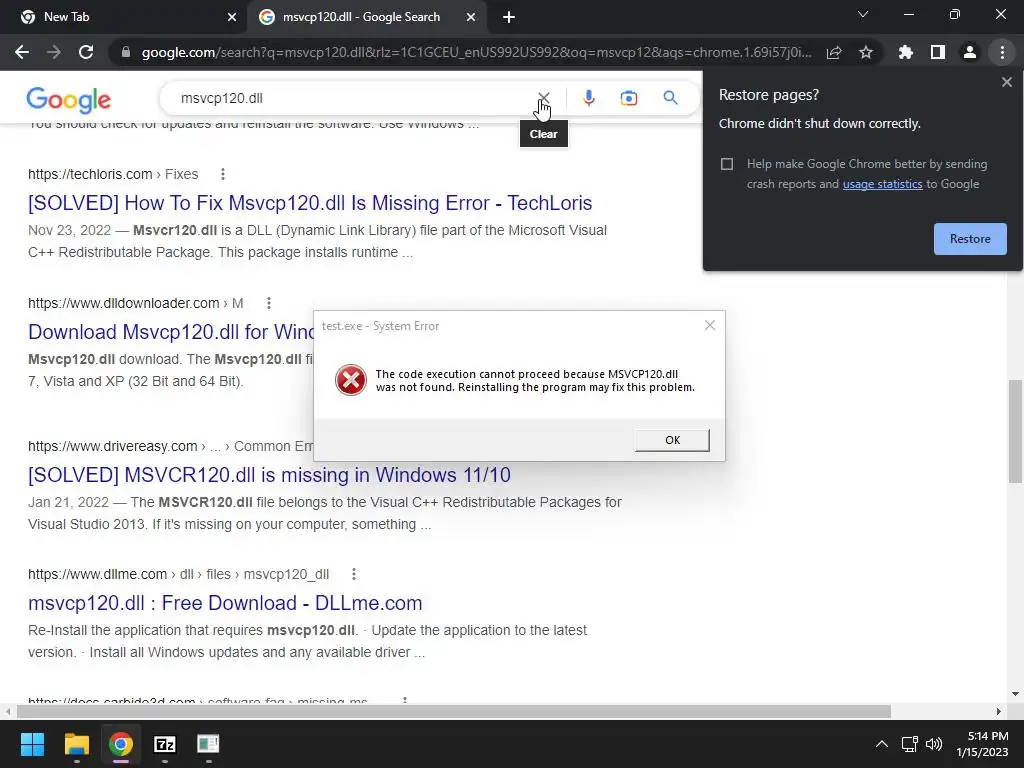Open a new browser tab
The height and width of the screenshot is (768, 1024).
[x=509, y=17]
